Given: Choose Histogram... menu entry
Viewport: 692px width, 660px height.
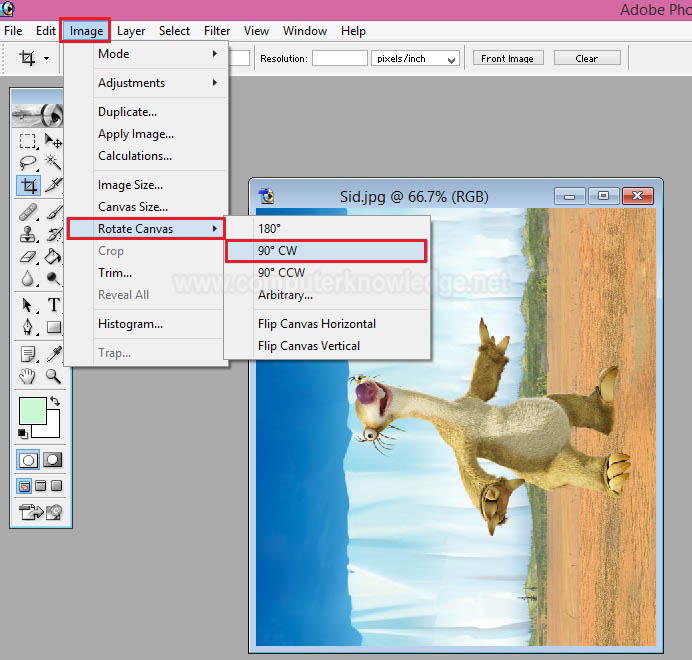Looking at the screenshot, I should pyautogui.click(x=147, y=324).
